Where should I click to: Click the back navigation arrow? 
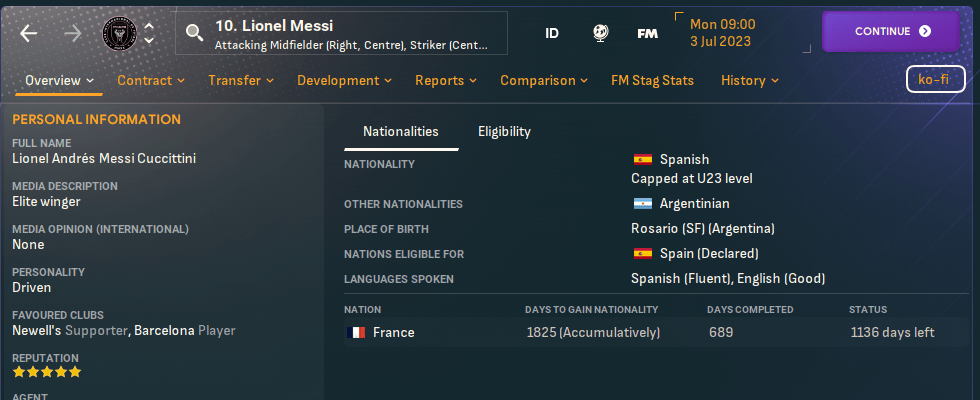[28, 32]
